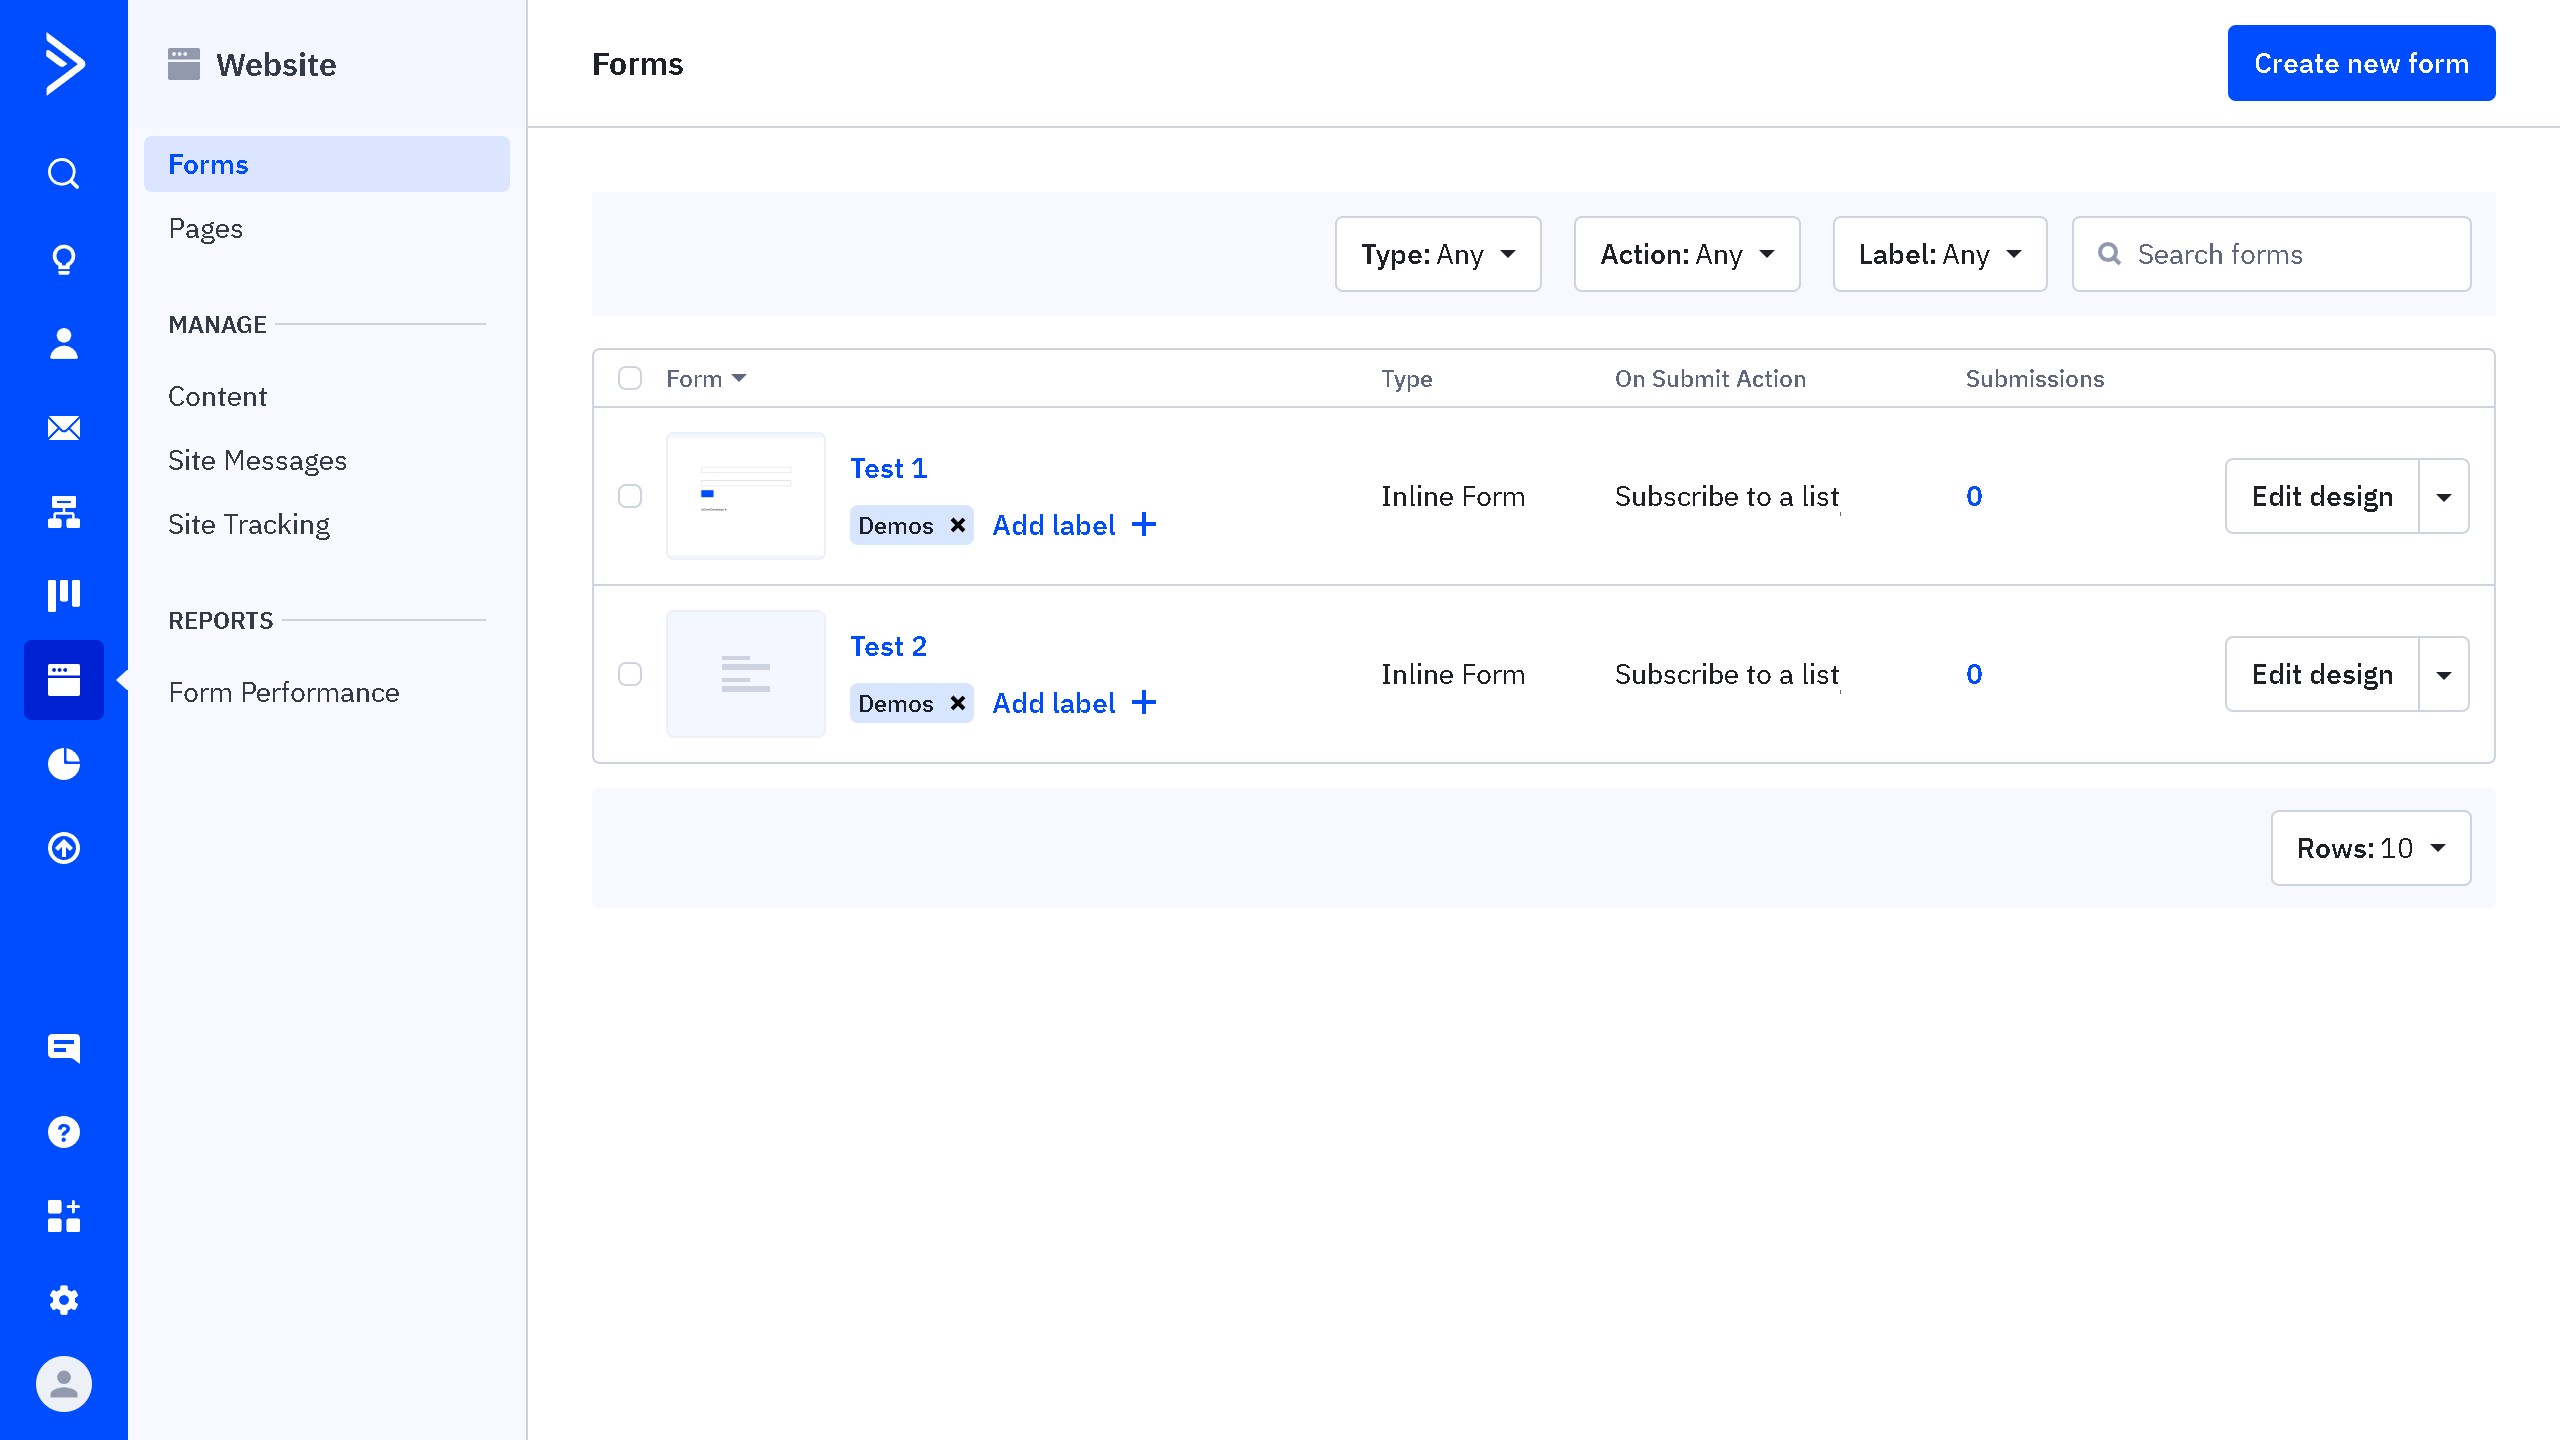Screen dimensions: 2560x1440
Task: Open Form Performance report
Action: (x=284, y=693)
